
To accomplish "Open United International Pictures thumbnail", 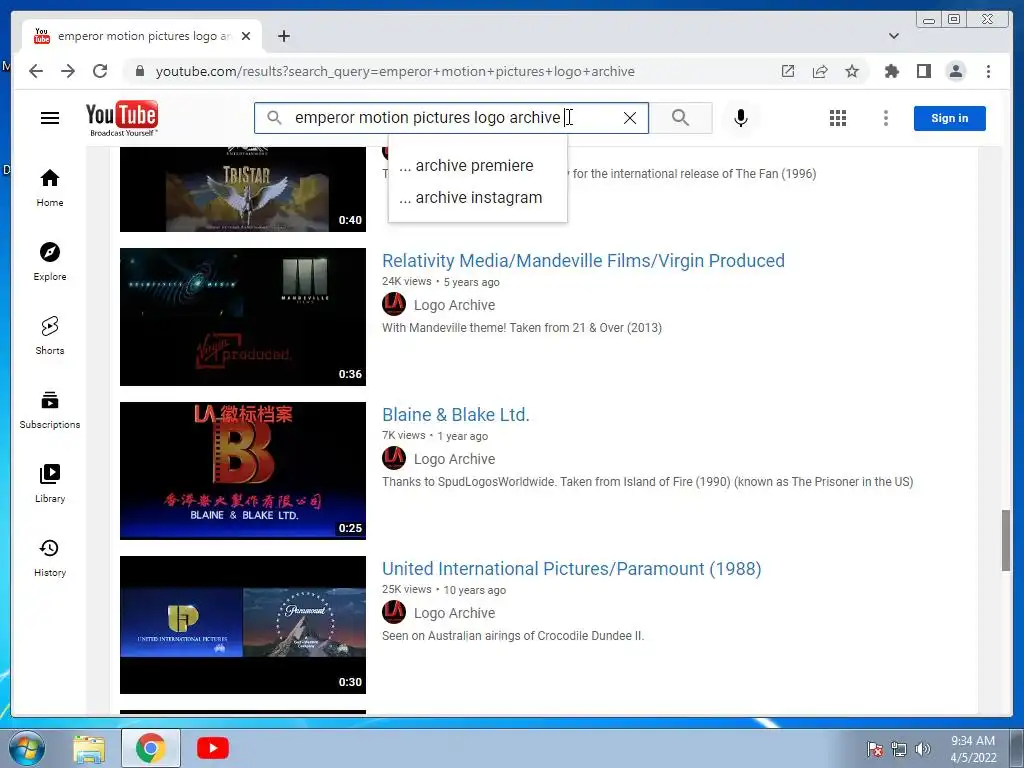I will click(243, 625).
